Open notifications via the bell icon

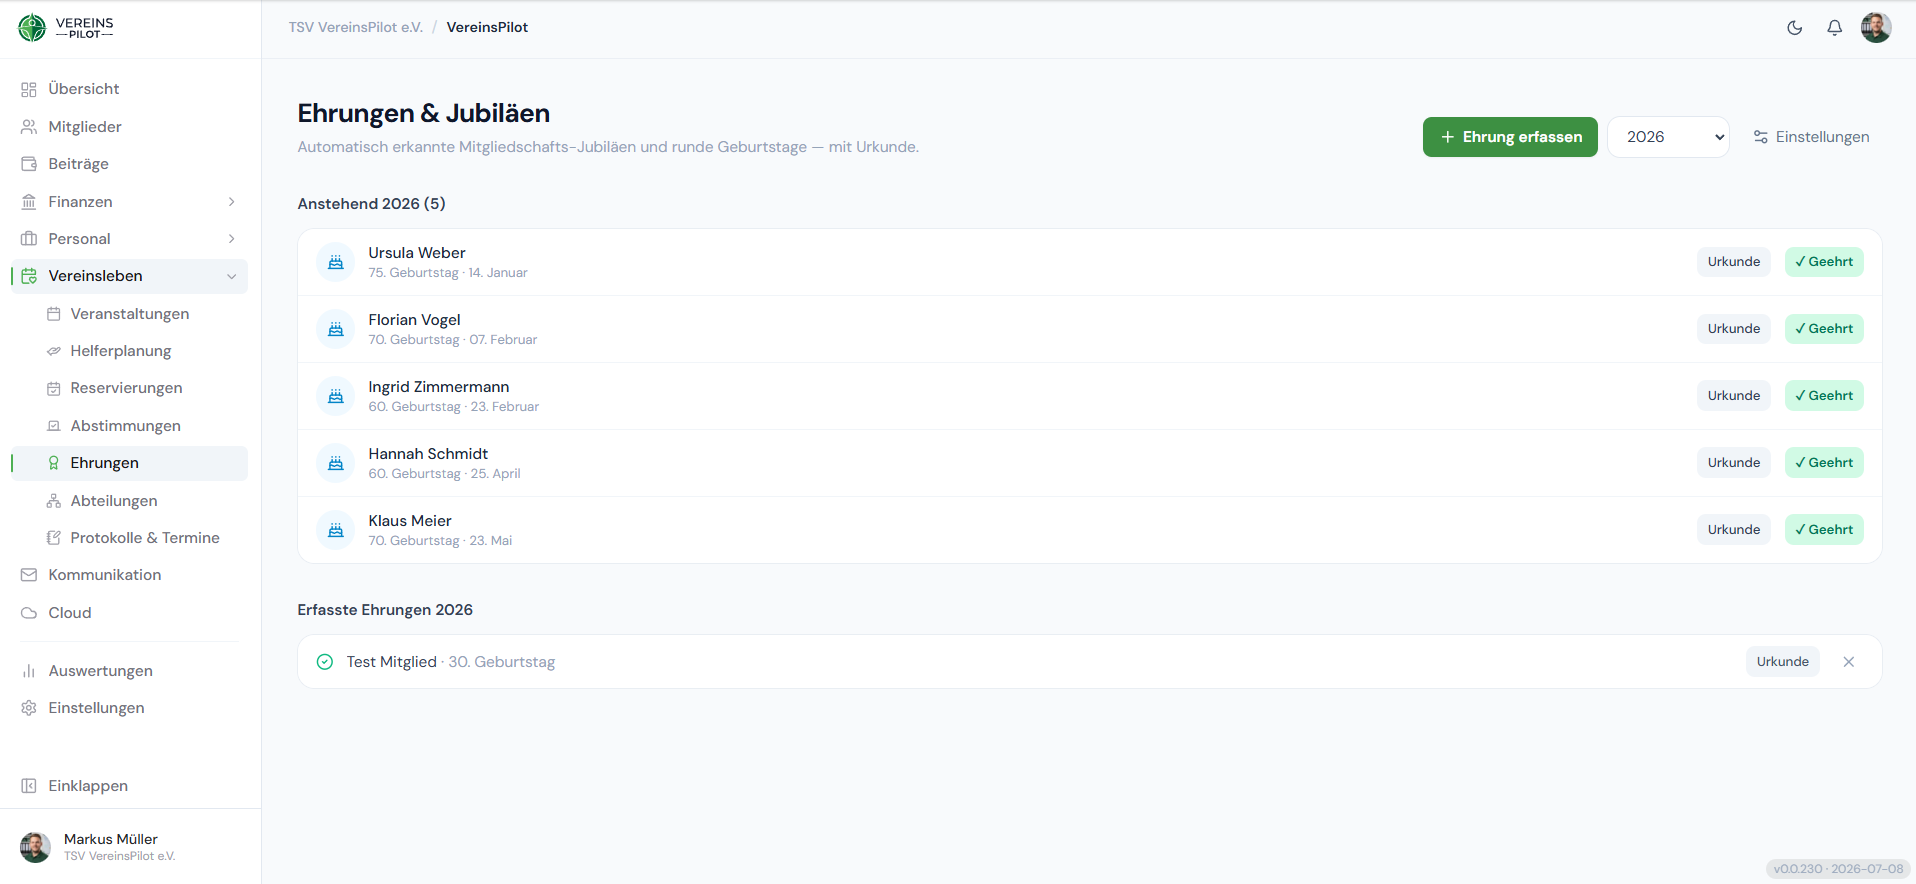[1834, 28]
